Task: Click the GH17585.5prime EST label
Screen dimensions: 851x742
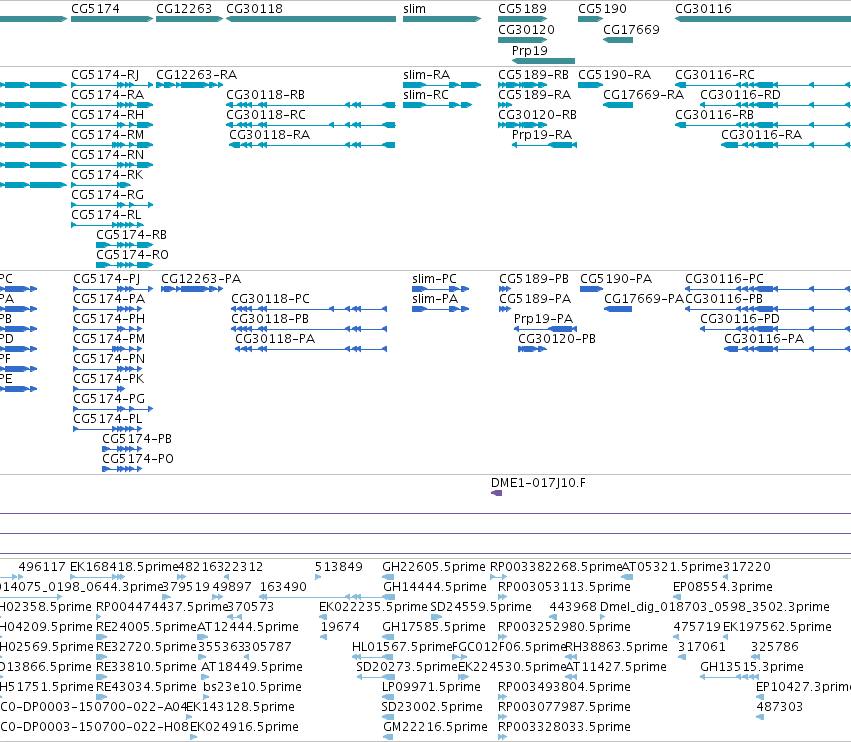Action: point(434,627)
